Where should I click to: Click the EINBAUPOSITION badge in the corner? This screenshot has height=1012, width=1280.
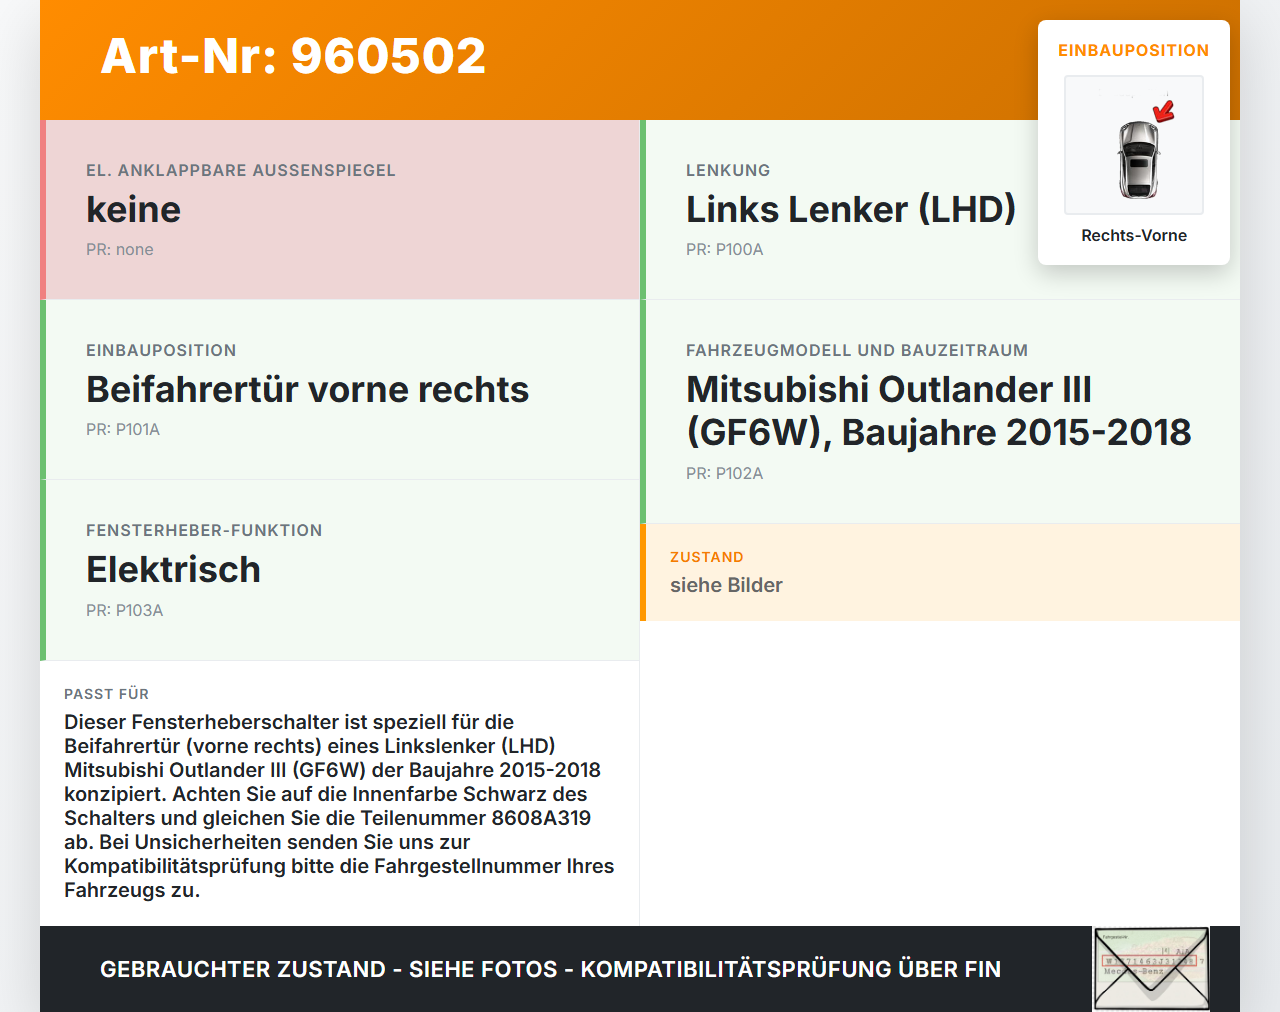point(1133,50)
